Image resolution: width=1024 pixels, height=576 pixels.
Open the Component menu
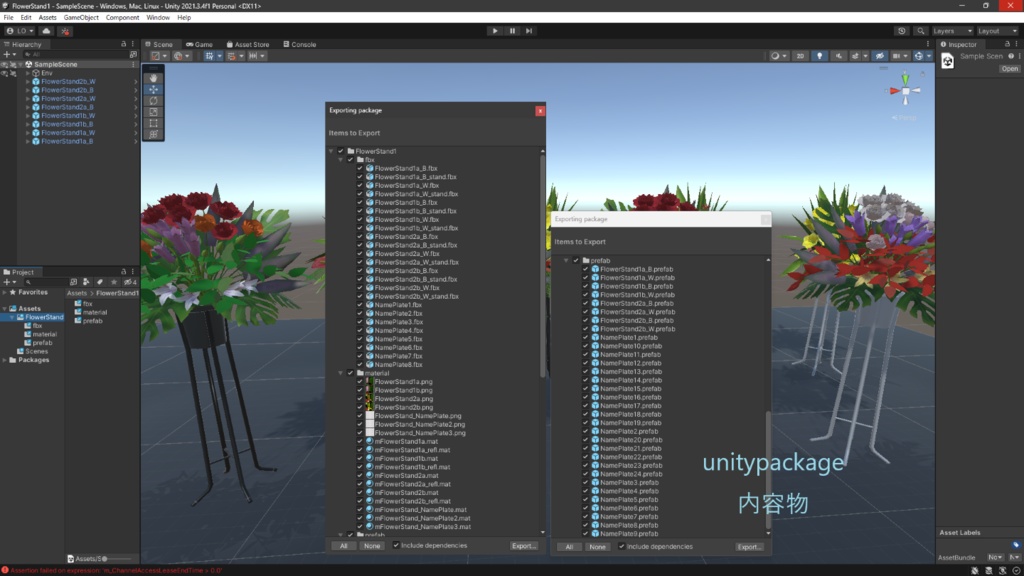pyautogui.click(x=122, y=18)
